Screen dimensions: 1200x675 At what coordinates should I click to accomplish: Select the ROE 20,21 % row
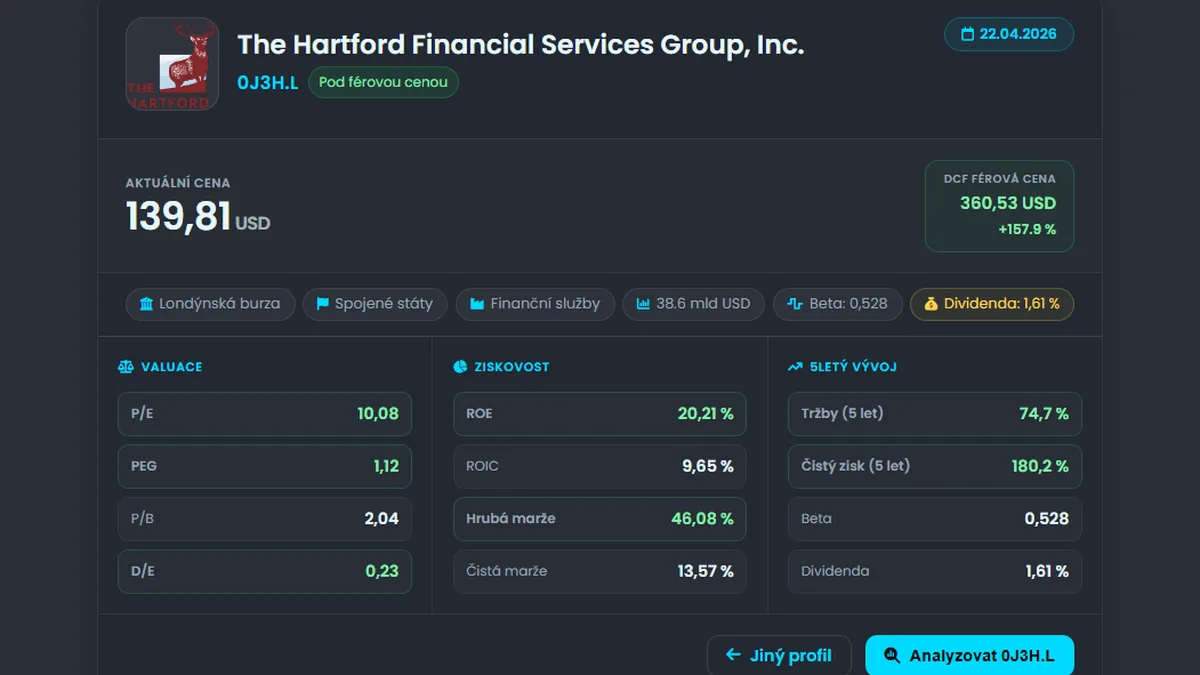tap(600, 414)
